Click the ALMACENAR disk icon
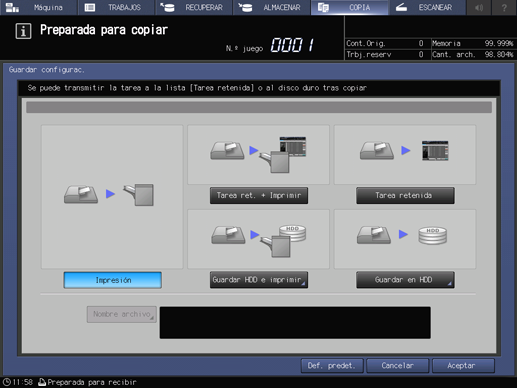This screenshot has height=388, width=517. [x=245, y=7]
